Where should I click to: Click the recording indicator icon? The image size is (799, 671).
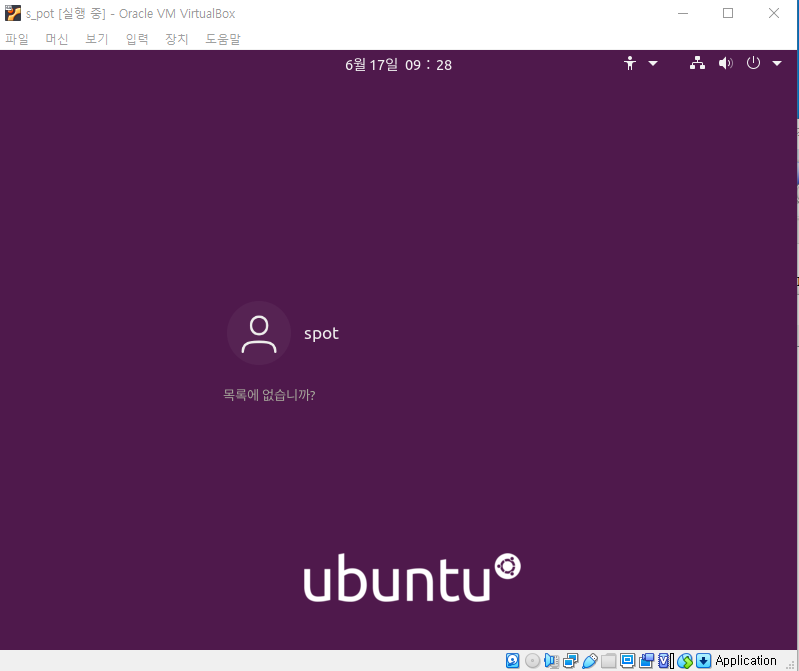647,661
